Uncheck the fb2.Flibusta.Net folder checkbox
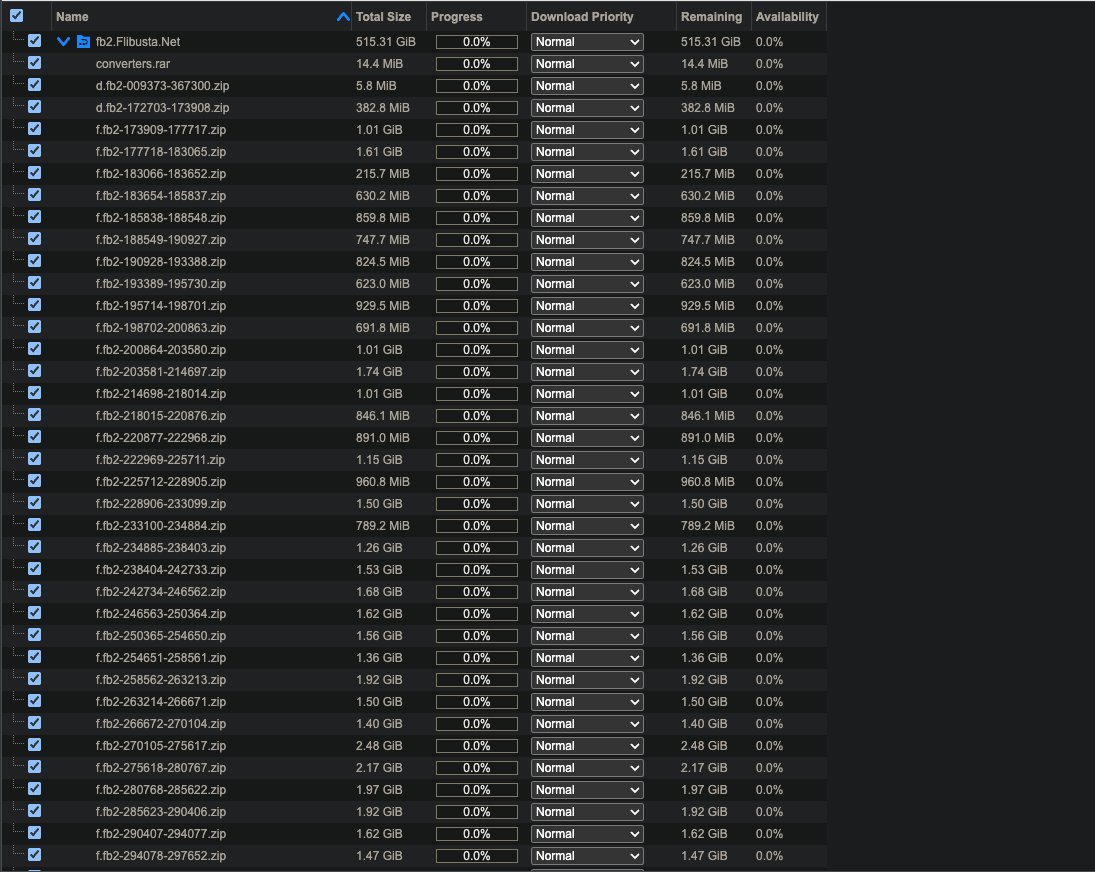 34,41
